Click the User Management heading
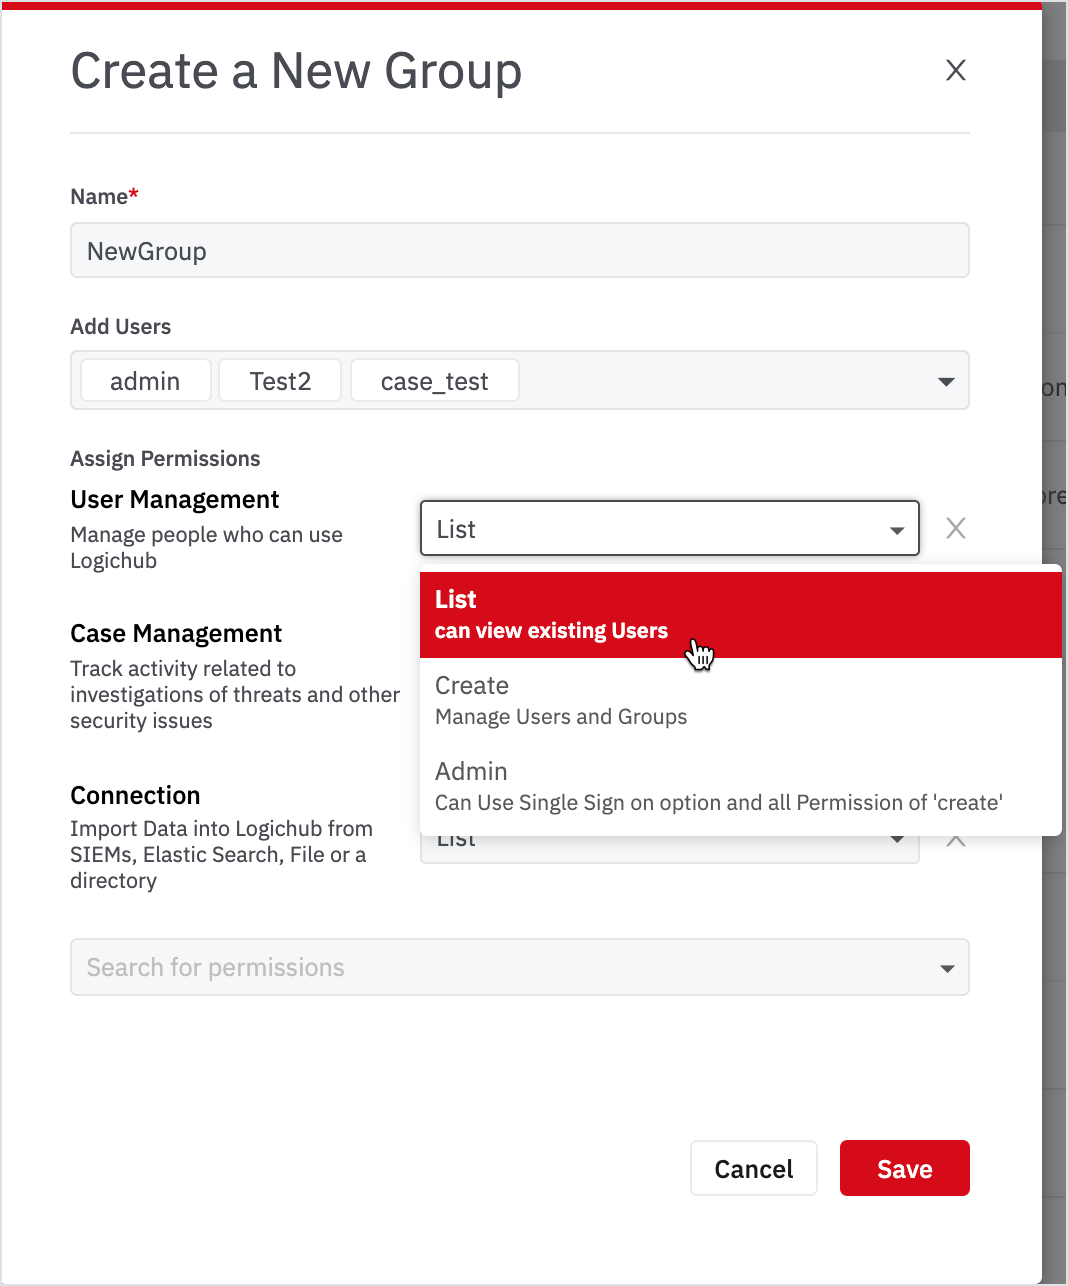Image resolution: width=1068 pixels, height=1286 pixels. [x=175, y=499]
